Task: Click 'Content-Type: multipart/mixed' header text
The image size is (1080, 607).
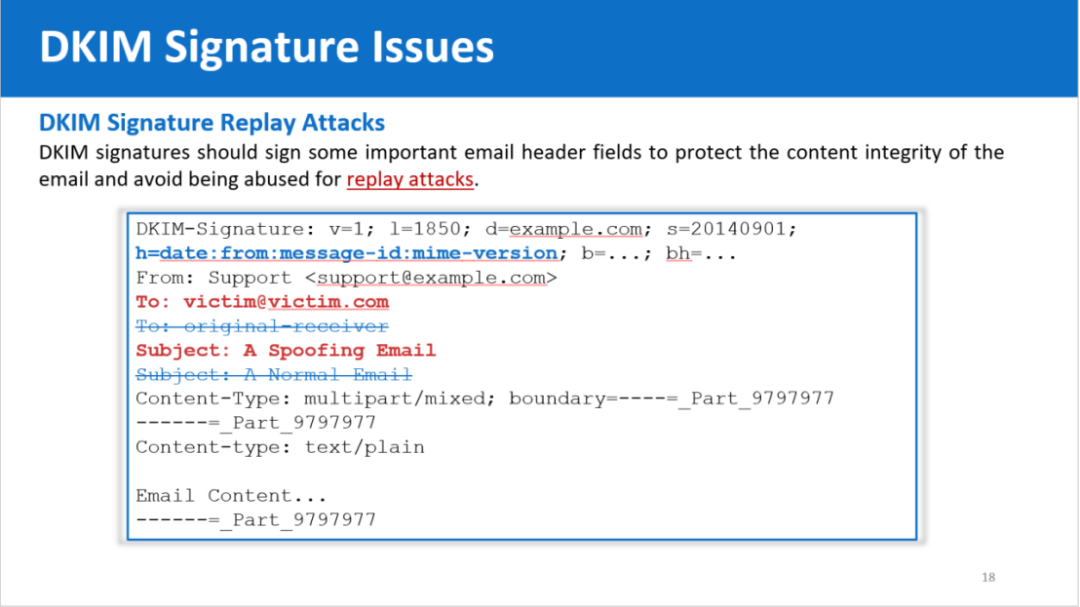Action: tap(316, 399)
